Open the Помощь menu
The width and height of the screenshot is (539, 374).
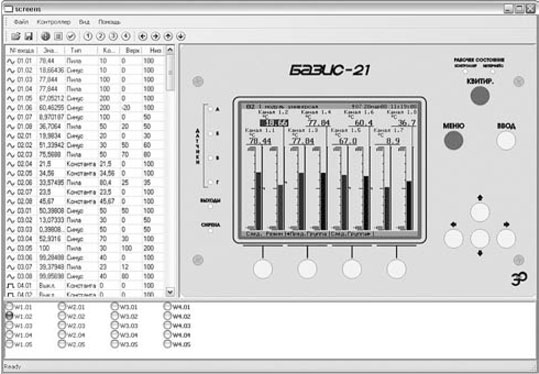pyautogui.click(x=110, y=22)
